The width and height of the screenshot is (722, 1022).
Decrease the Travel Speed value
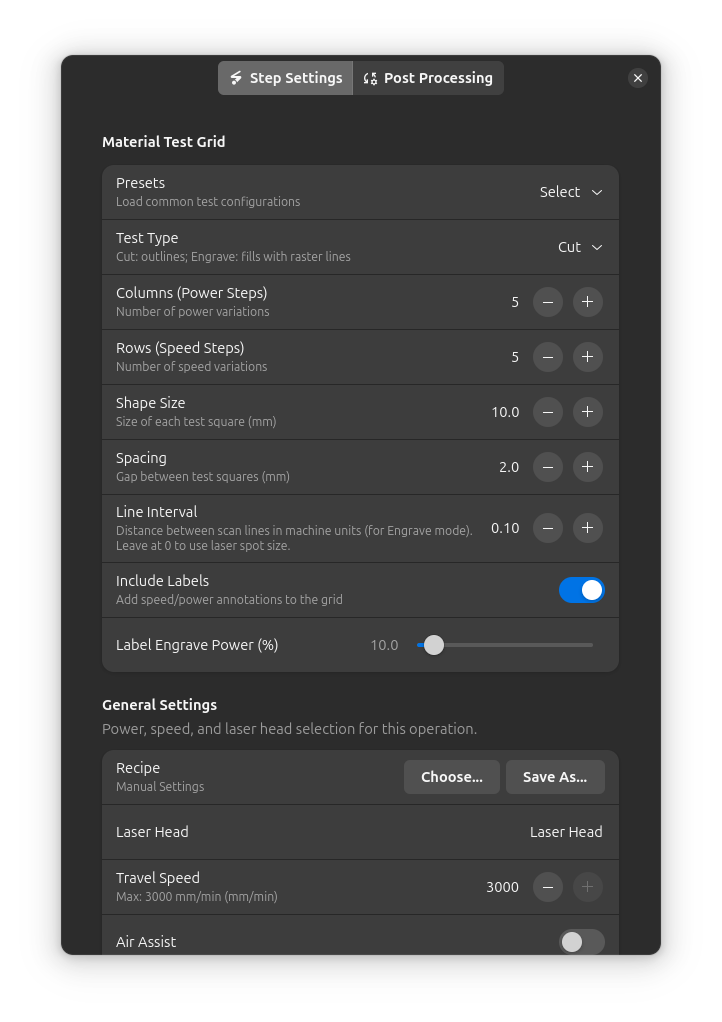click(x=547, y=887)
